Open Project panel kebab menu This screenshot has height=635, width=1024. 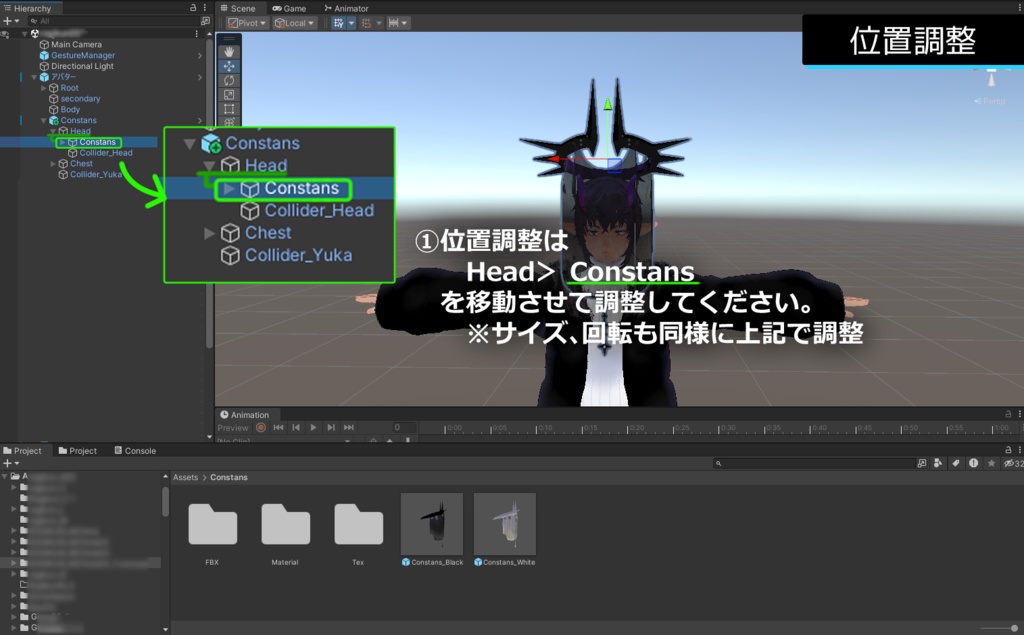point(1019,450)
